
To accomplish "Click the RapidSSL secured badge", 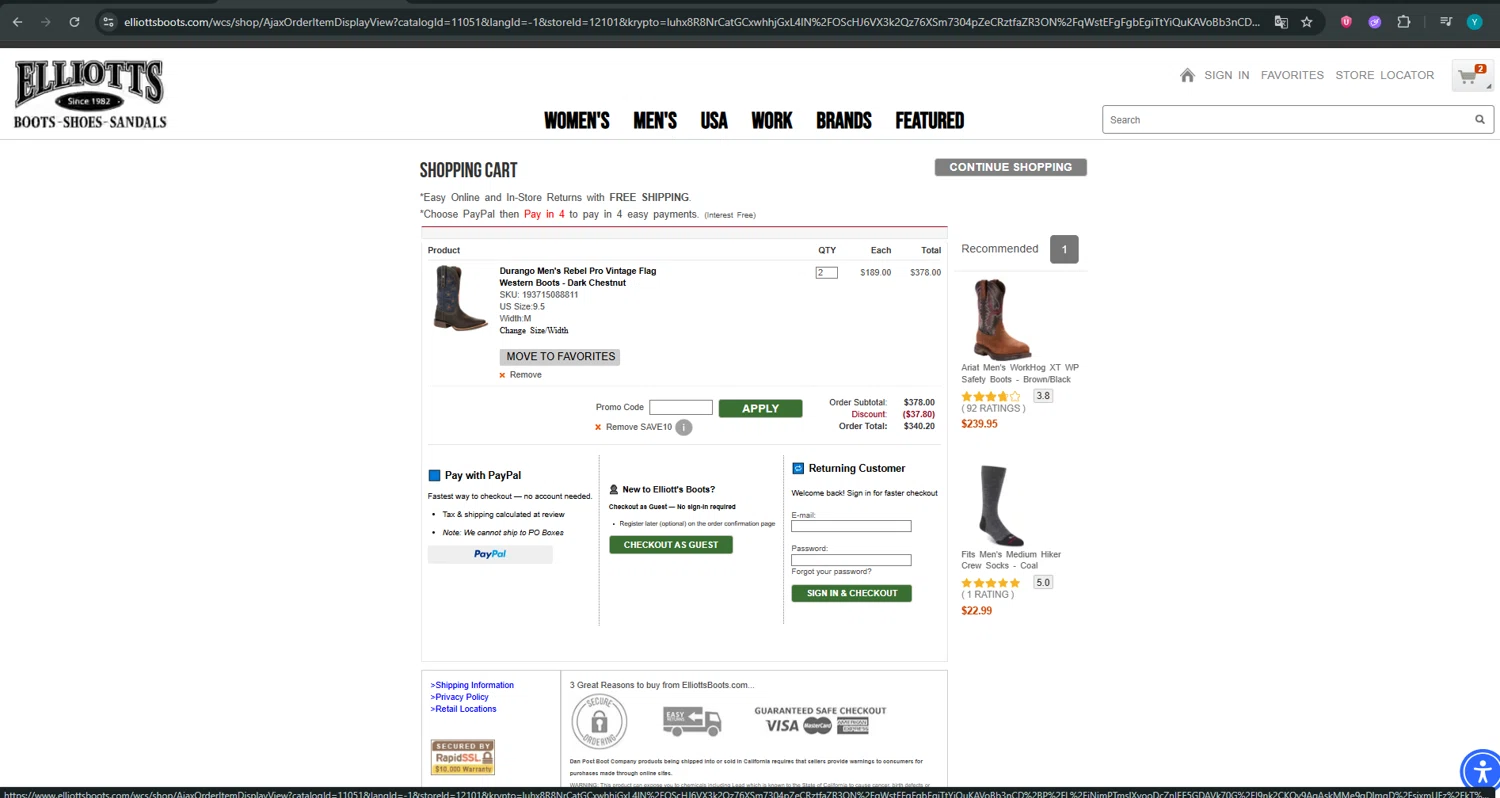I will click(463, 757).
